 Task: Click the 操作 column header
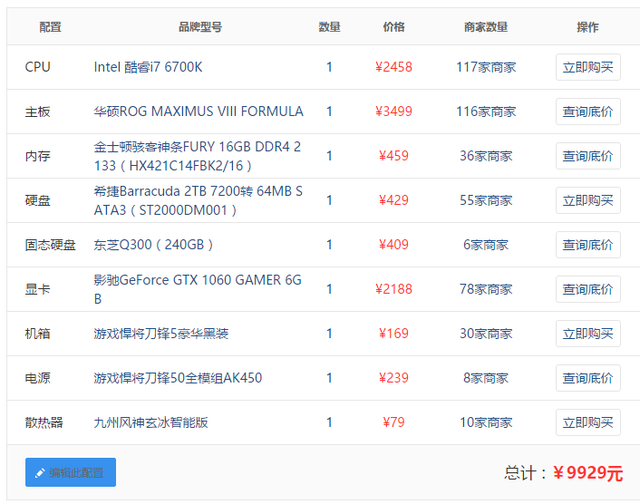click(588, 27)
